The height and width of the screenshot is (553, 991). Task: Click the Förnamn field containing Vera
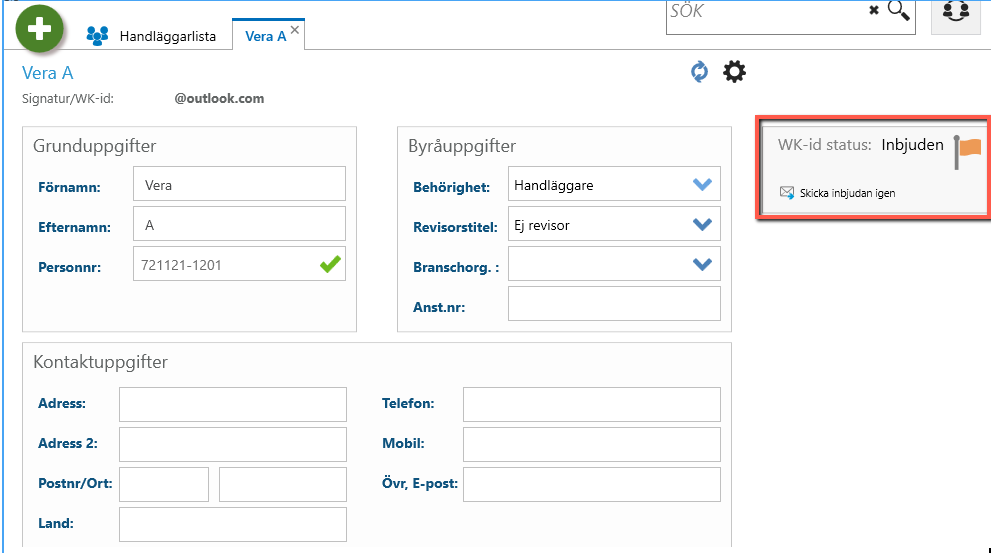240,184
